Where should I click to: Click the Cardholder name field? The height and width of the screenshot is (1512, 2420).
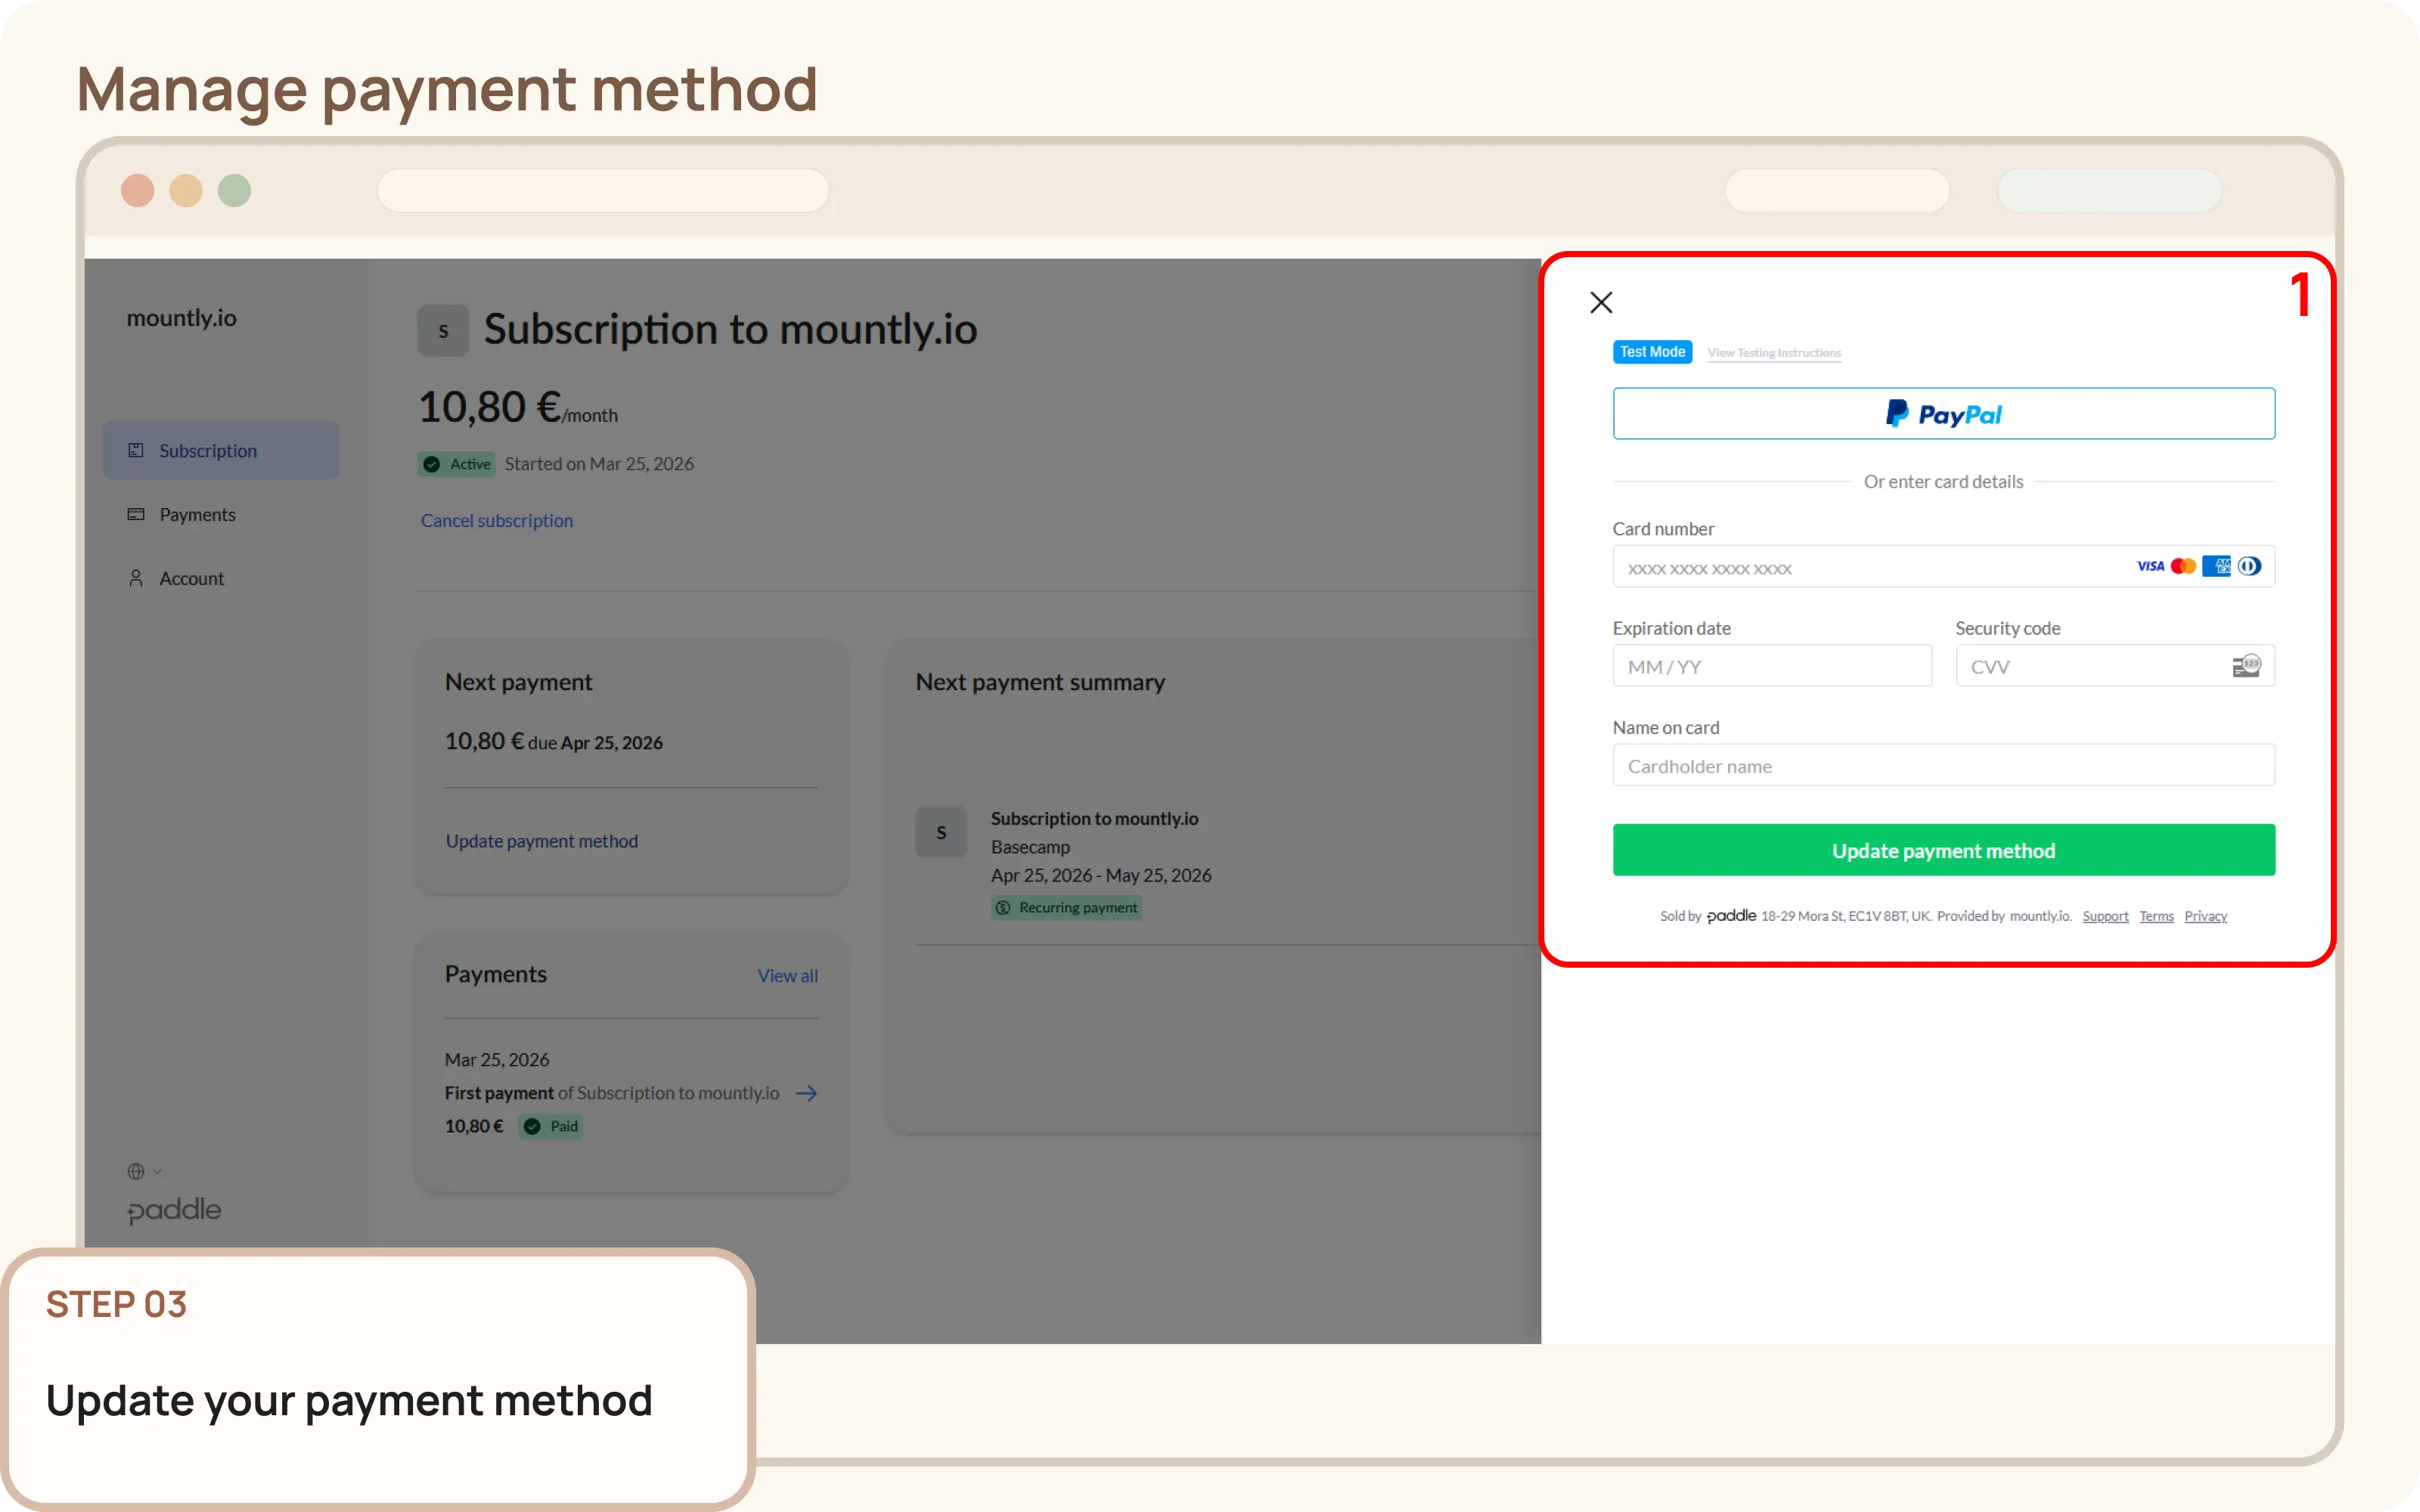pyautogui.click(x=1941, y=765)
